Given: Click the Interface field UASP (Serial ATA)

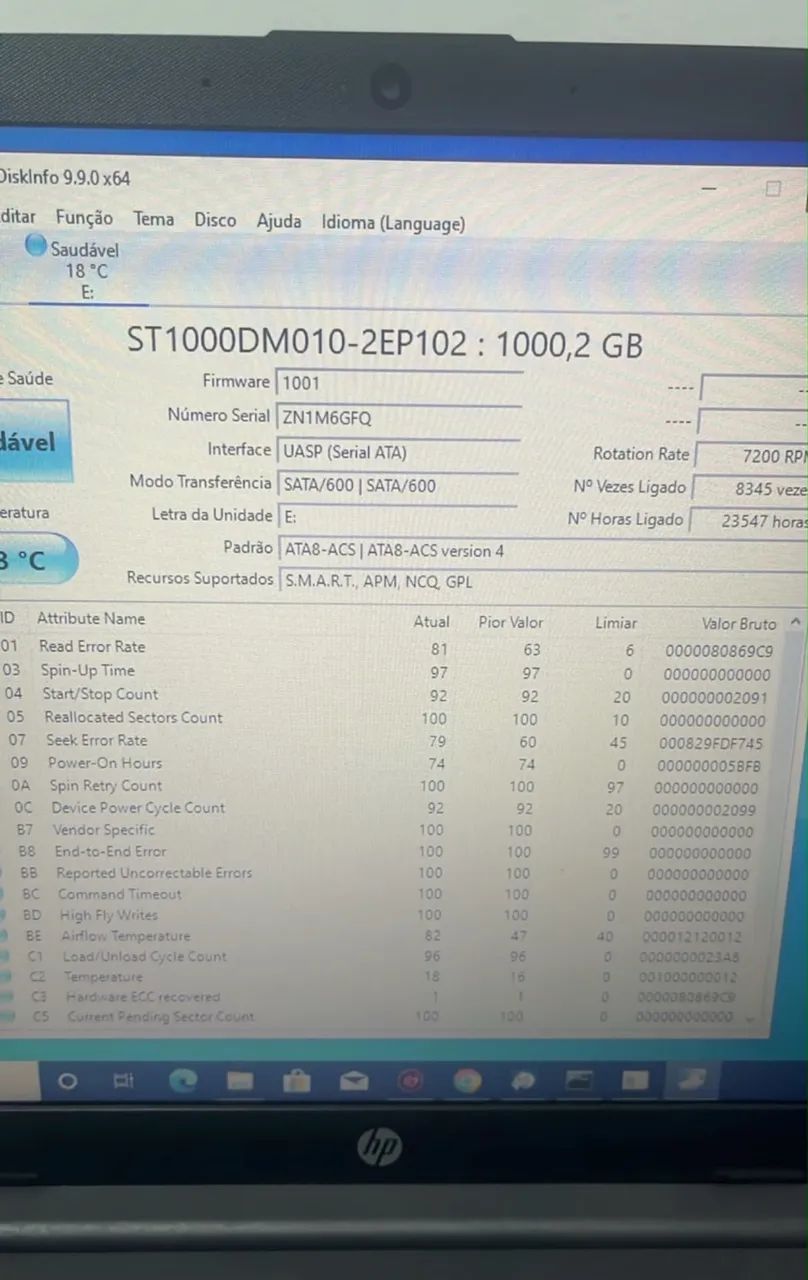Looking at the screenshot, I should (398, 452).
